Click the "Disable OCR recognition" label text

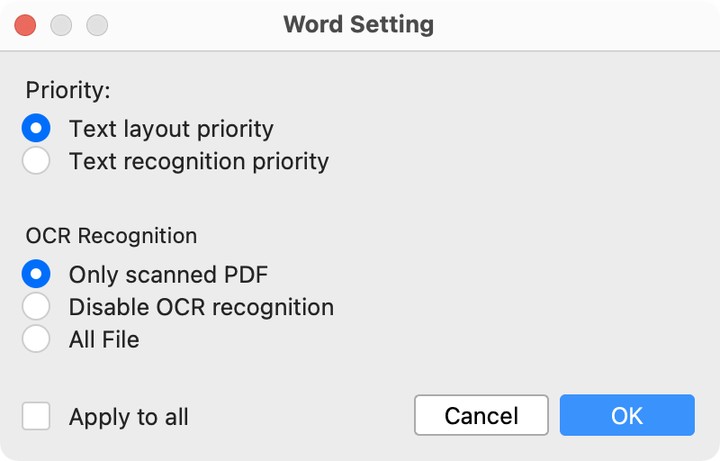coord(201,307)
